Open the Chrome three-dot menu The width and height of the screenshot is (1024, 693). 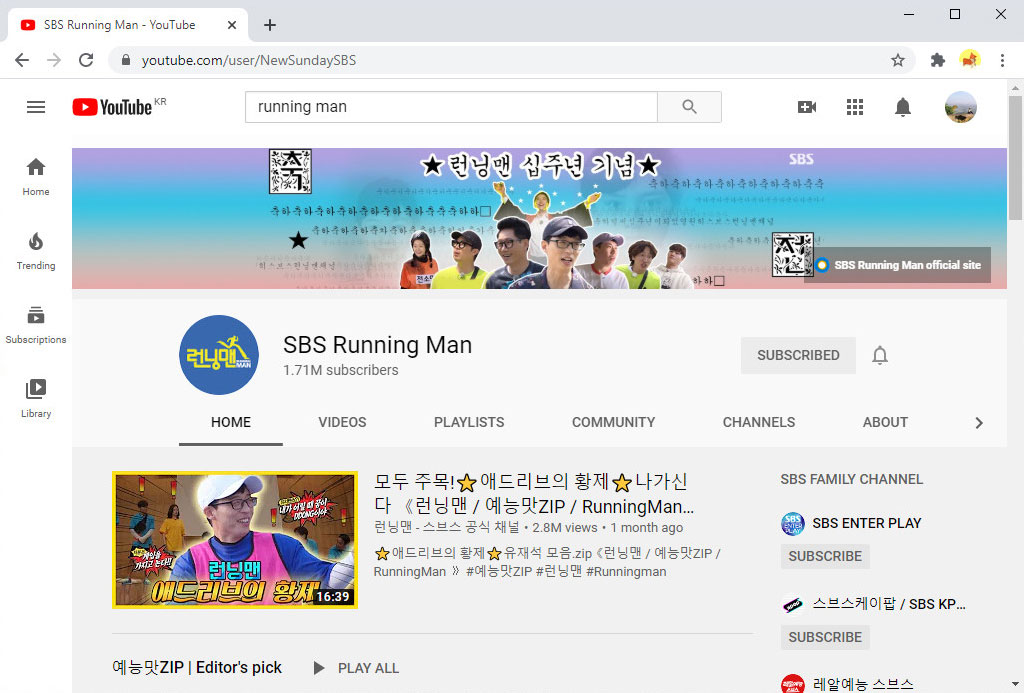tap(1002, 60)
